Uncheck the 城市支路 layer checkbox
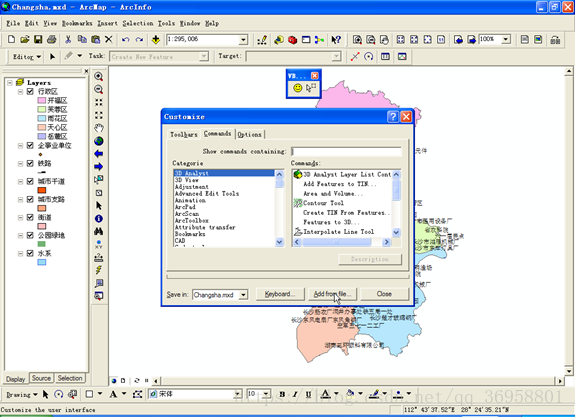The width and height of the screenshot is (575, 417). [30, 199]
